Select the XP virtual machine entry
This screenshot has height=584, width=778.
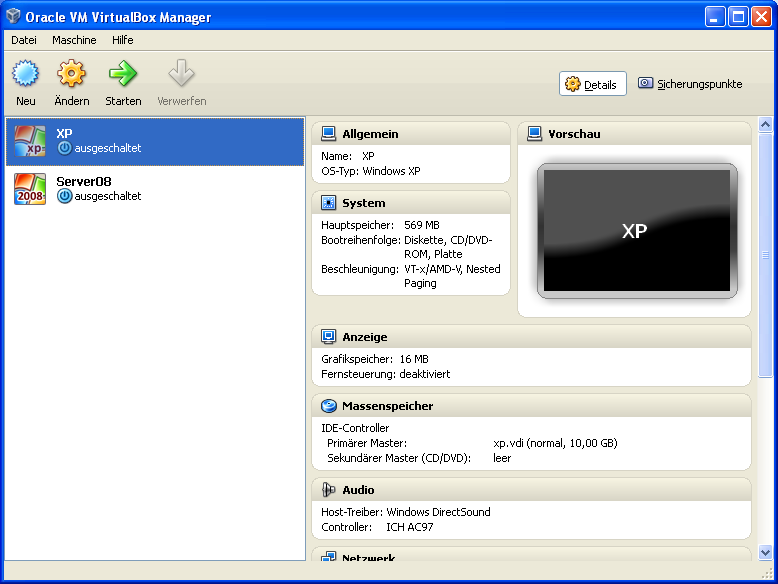tap(155, 141)
